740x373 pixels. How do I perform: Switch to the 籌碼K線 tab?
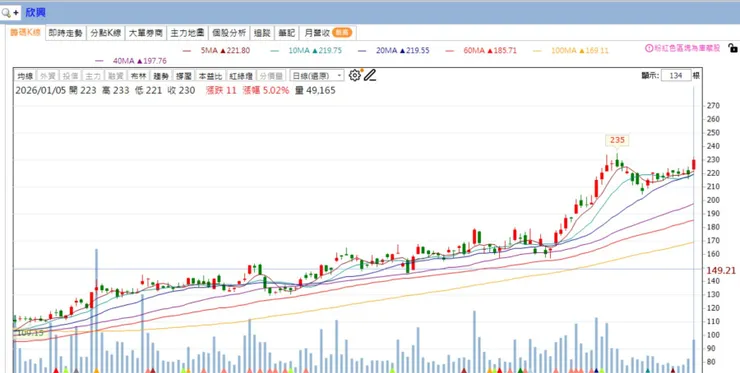point(25,33)
